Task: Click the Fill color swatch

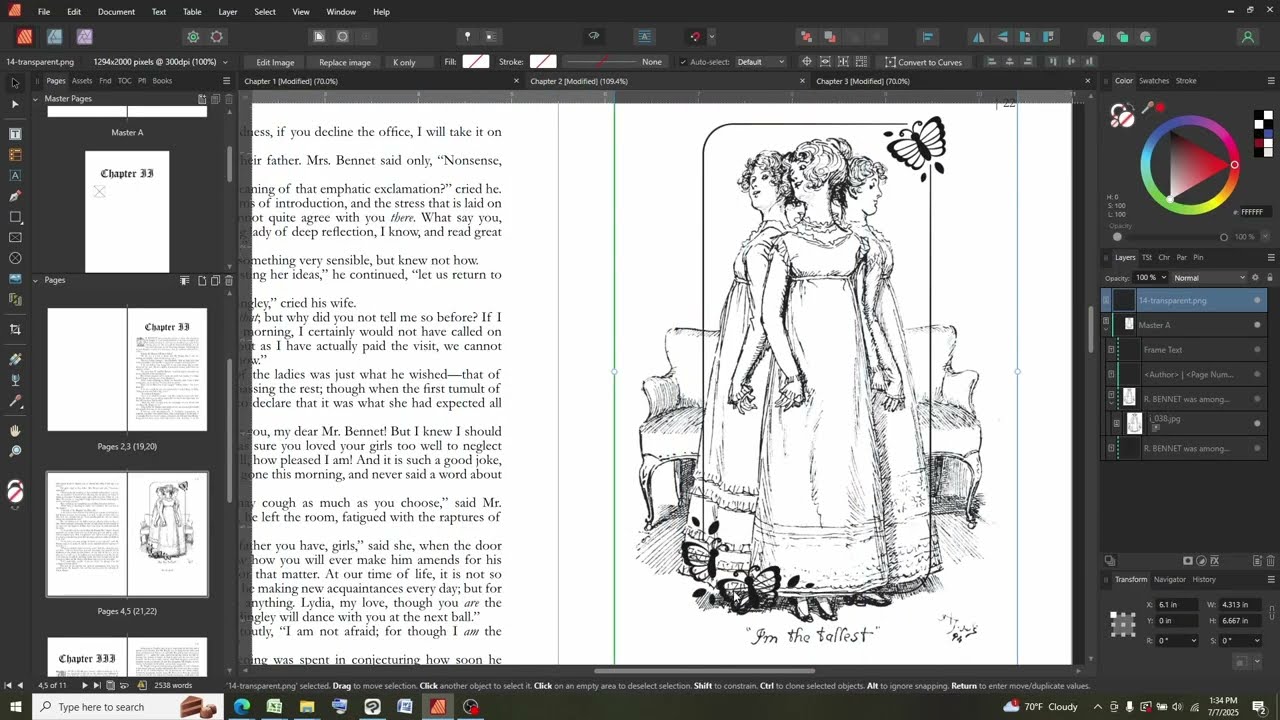Action: point(476,62)
